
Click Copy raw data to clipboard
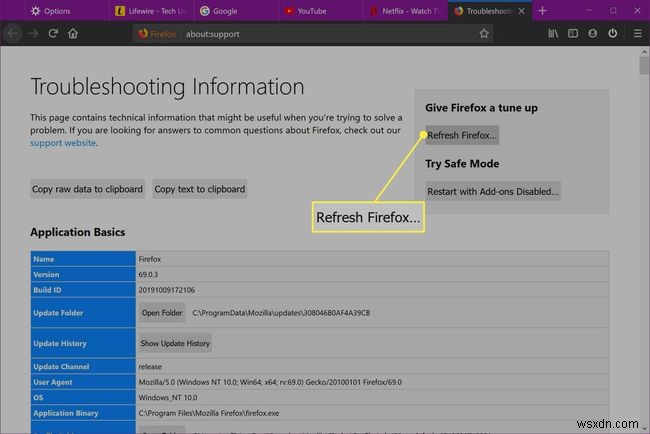(87, 189)
